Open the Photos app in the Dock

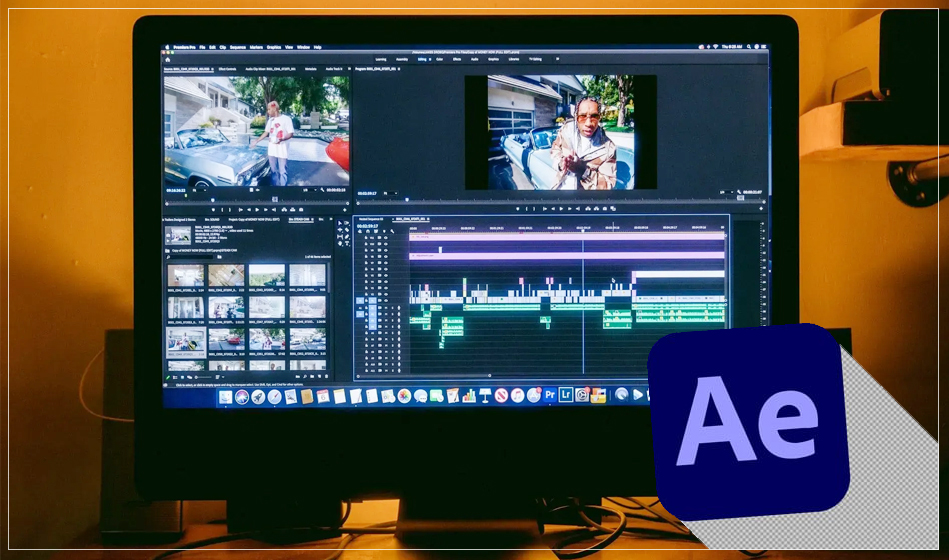pyautogui.click(x=404, y=396)
